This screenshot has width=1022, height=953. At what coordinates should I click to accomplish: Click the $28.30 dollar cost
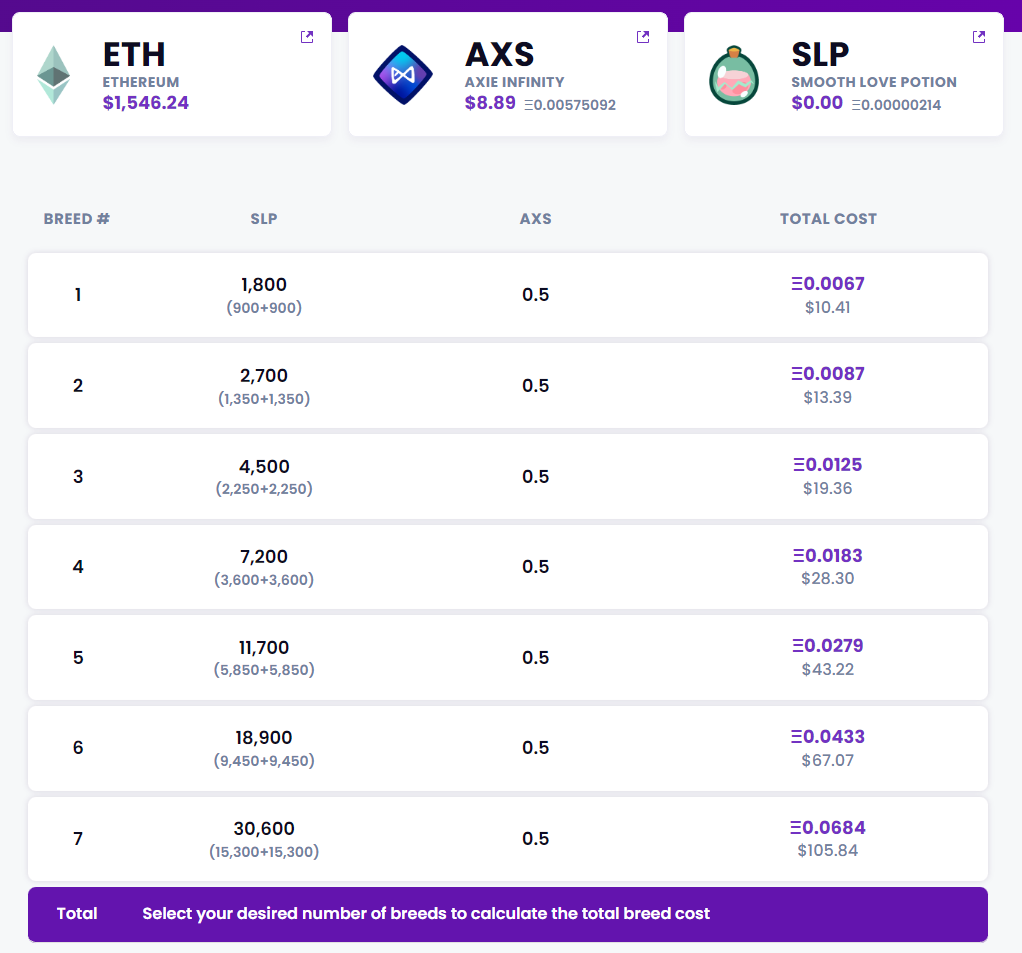tap(828, 579)
